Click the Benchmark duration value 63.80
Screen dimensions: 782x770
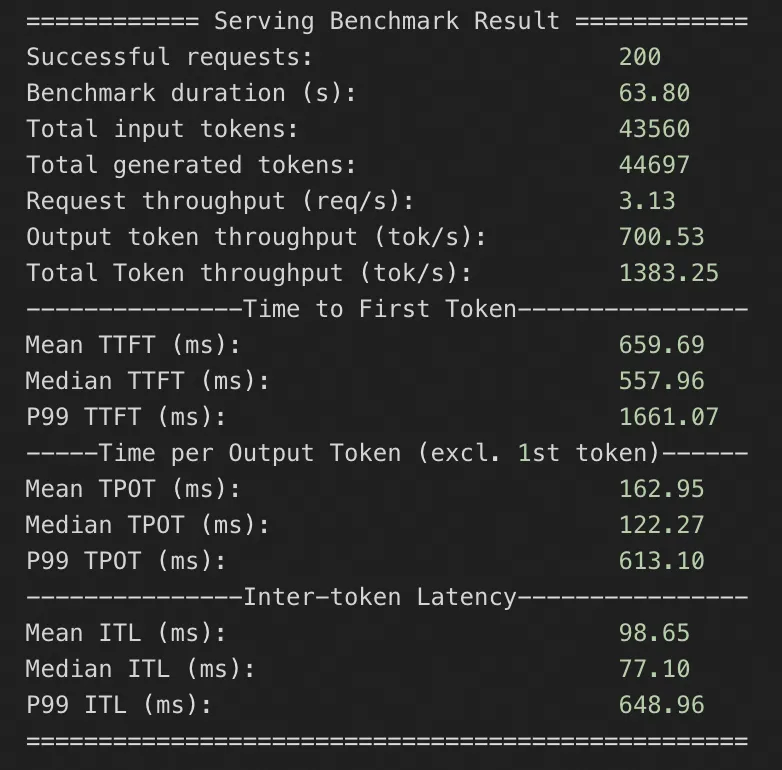click(x=654, y=93)
